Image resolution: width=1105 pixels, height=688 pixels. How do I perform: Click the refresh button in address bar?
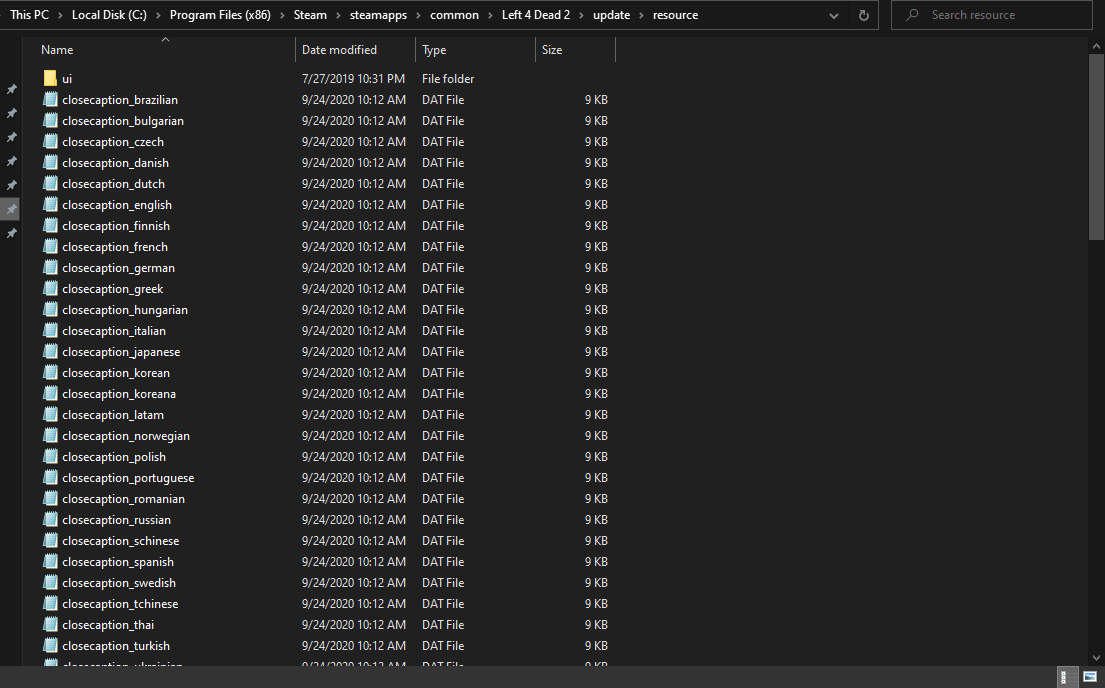point(863,15)
